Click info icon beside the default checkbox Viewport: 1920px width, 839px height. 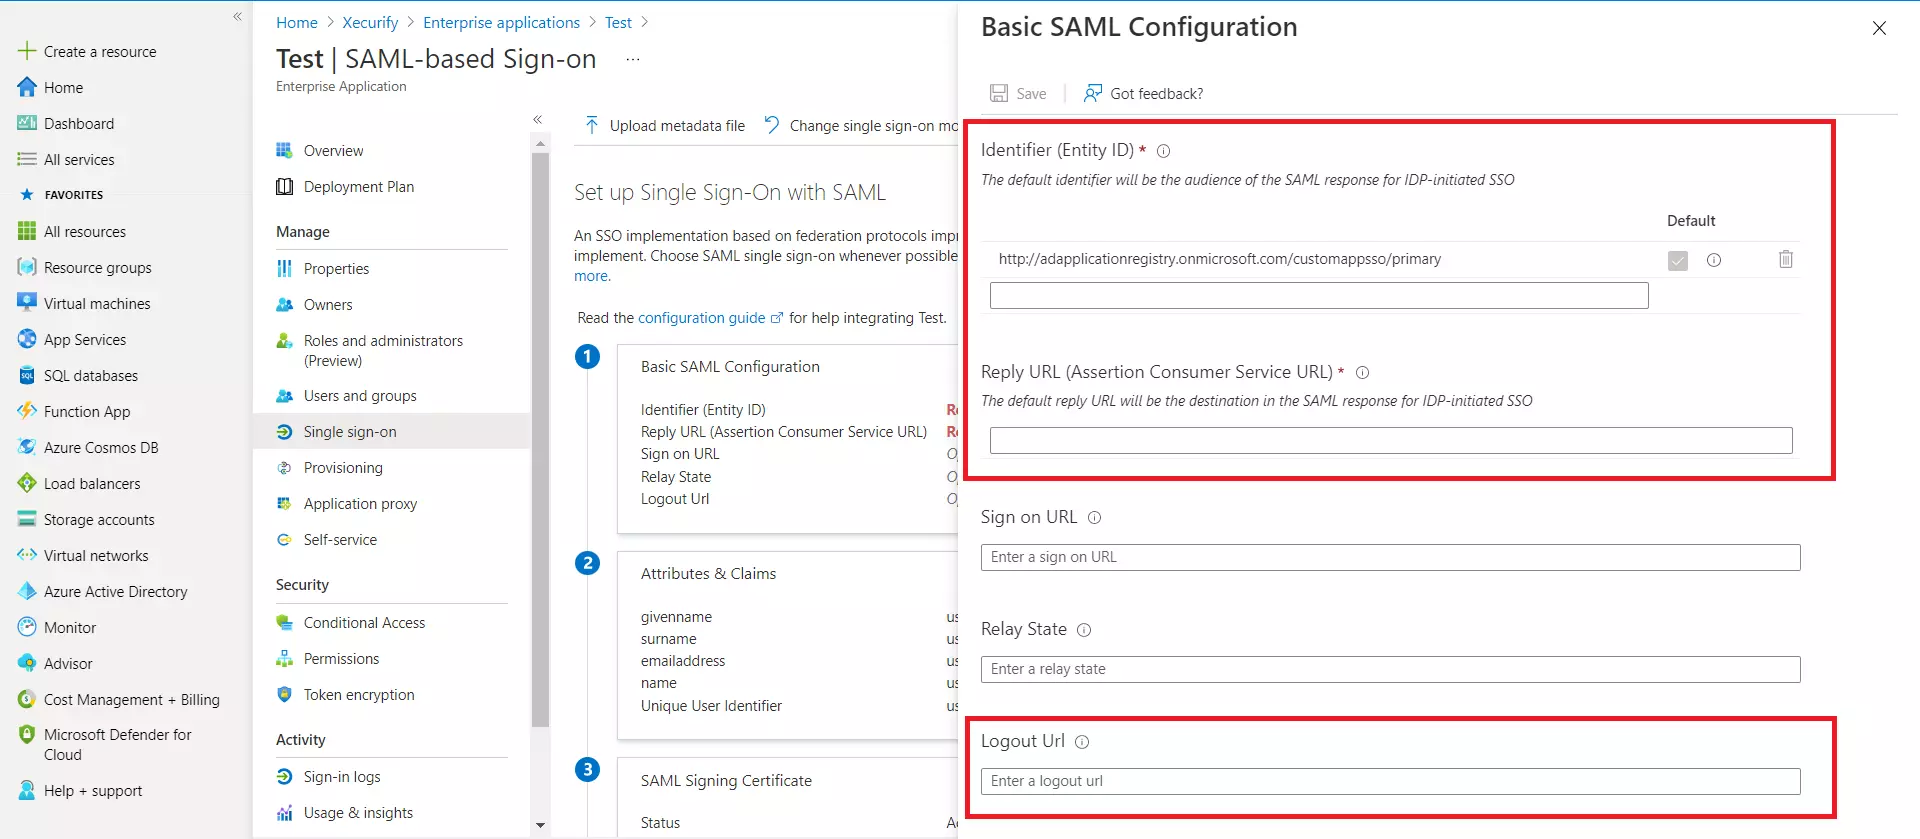pyautogui.click(x=1713, y=260)
